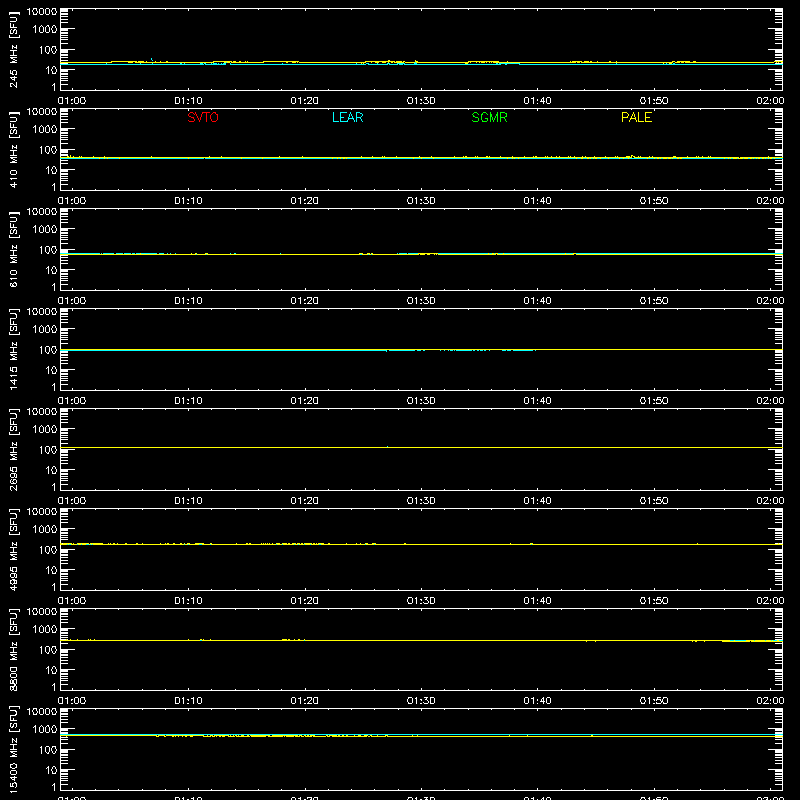Click the 610 MHz [SFU] axis title
This screenshot has width=800, height=800.
tap(14, 249)
